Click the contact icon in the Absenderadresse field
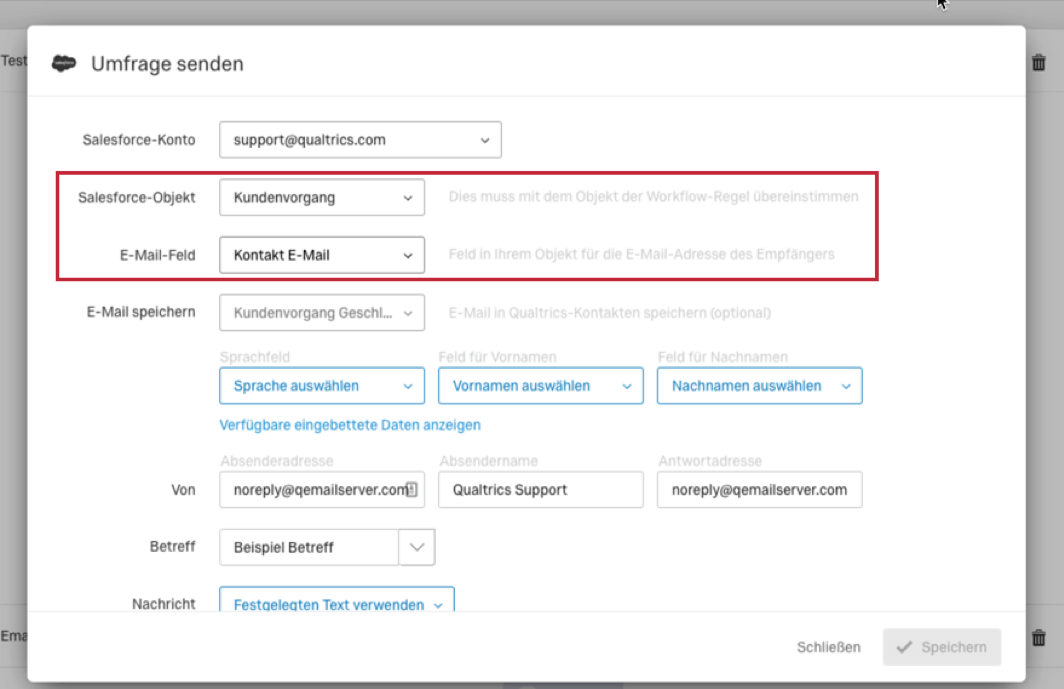Viewport: 1064px width, 689px height. click(x=412, y=489)
